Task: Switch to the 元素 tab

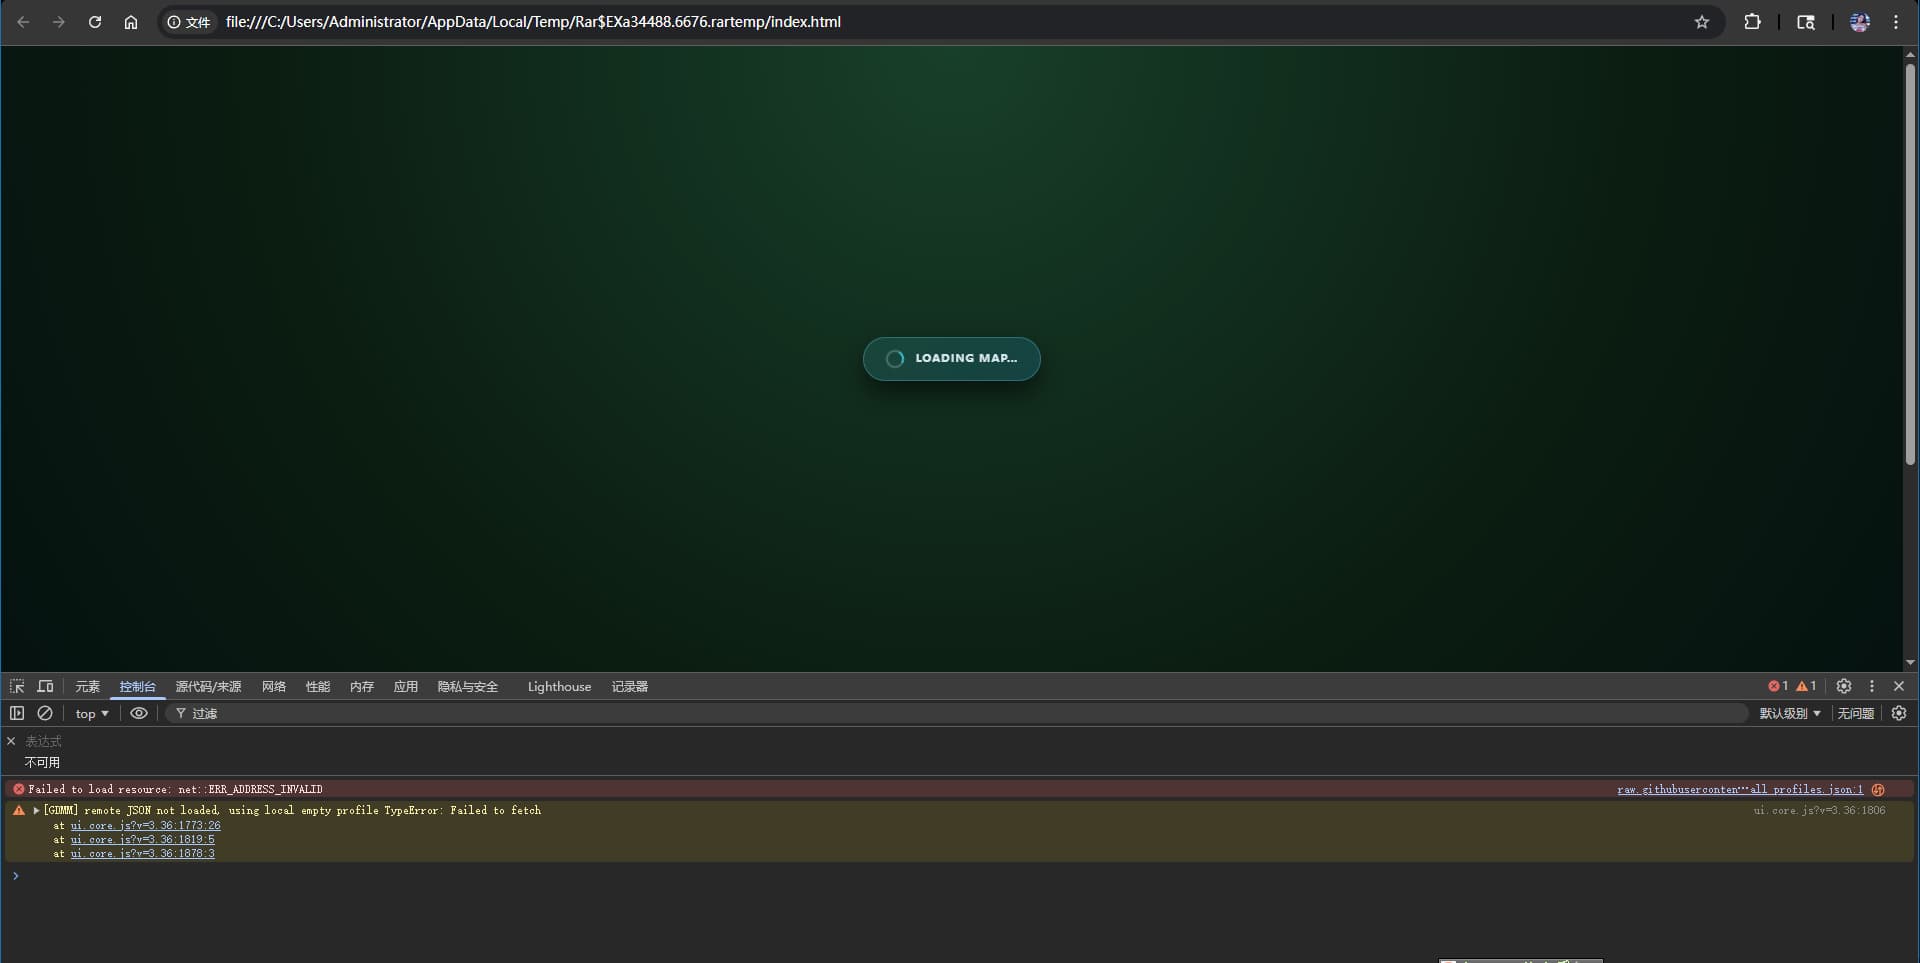Action: click(x=88, y=686)
